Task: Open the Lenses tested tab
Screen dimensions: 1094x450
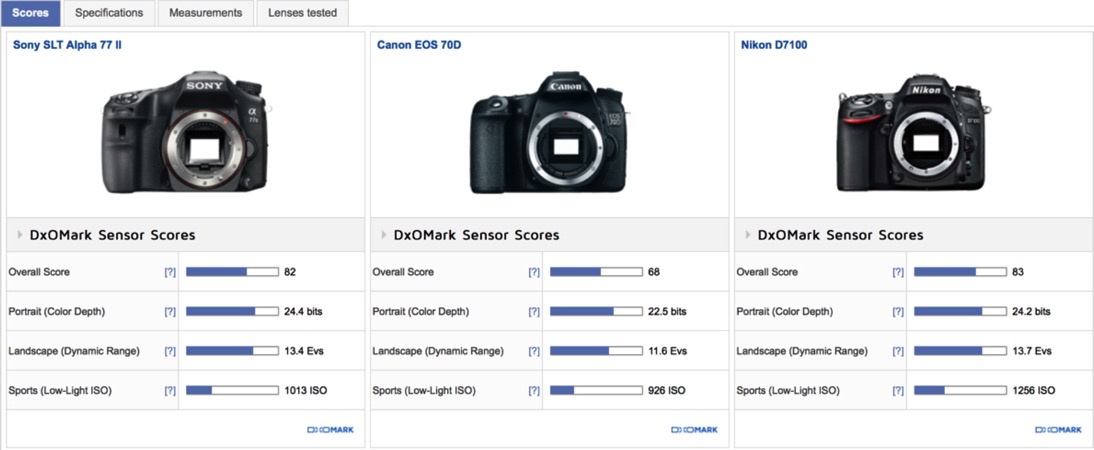Action: (x=302, y=13)
